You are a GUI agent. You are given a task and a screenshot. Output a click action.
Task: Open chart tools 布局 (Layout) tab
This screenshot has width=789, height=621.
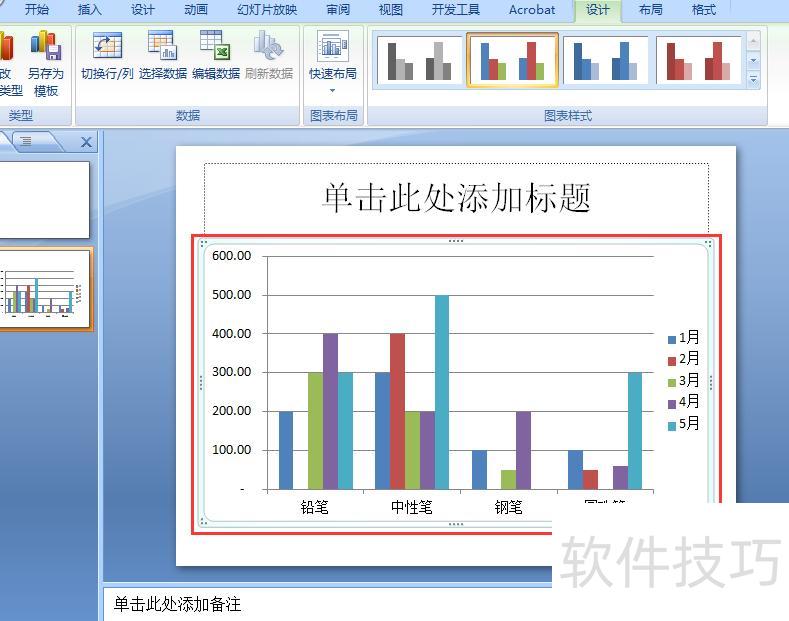tap(651, 10)
